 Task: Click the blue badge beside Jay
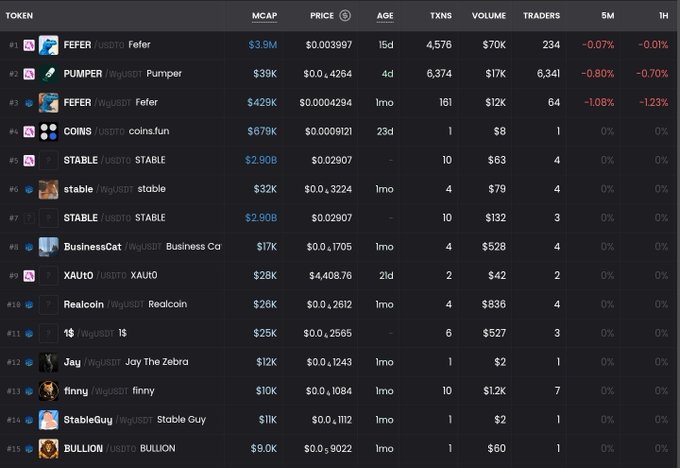[x=29, y=363]
